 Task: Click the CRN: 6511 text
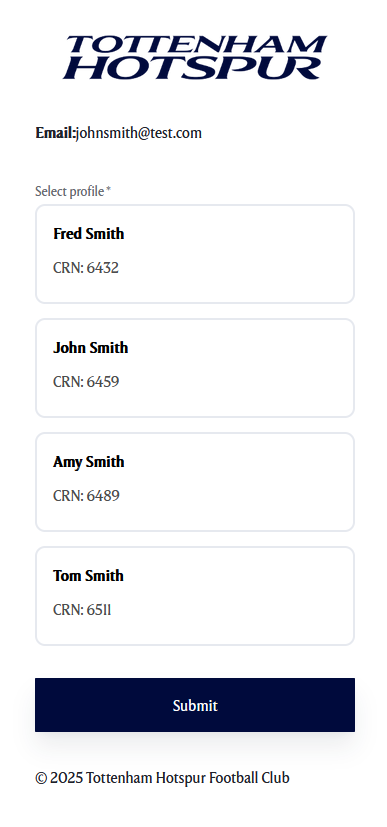tap(82, 610)
